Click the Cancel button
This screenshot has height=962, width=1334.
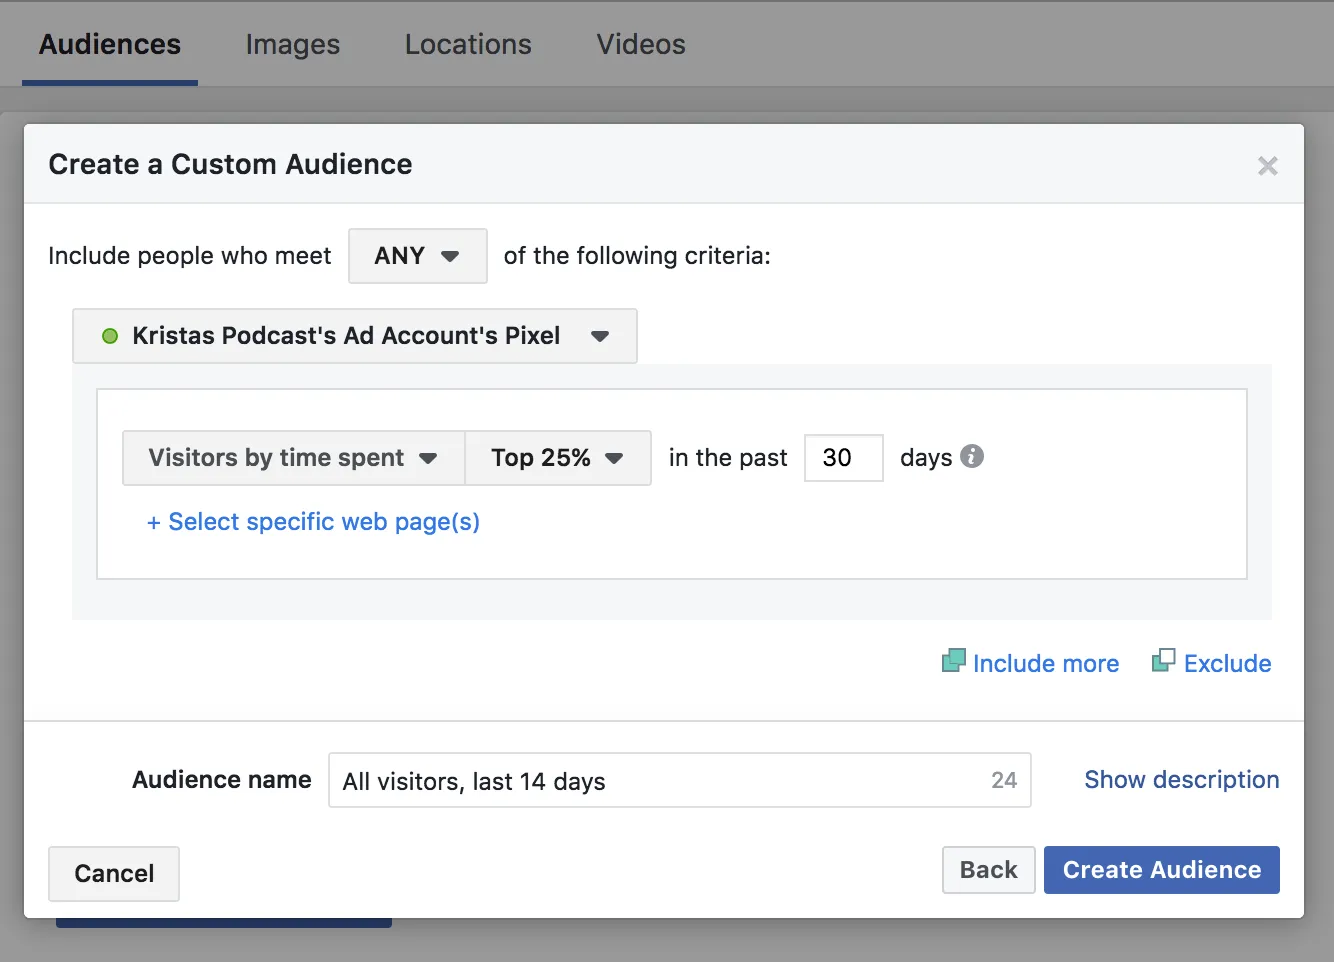coord(114,874)
